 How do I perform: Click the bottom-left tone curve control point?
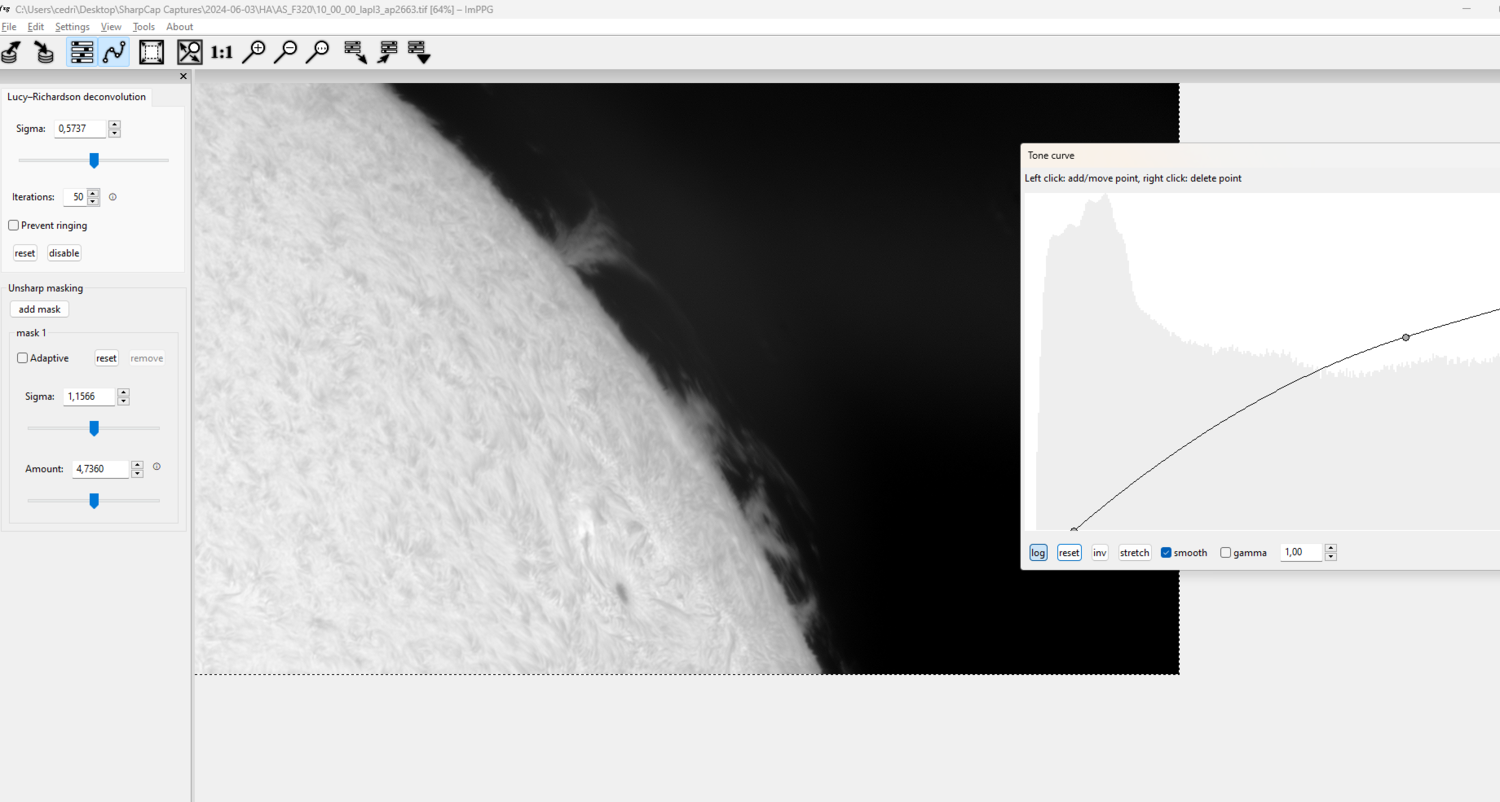pos(1074,530)
